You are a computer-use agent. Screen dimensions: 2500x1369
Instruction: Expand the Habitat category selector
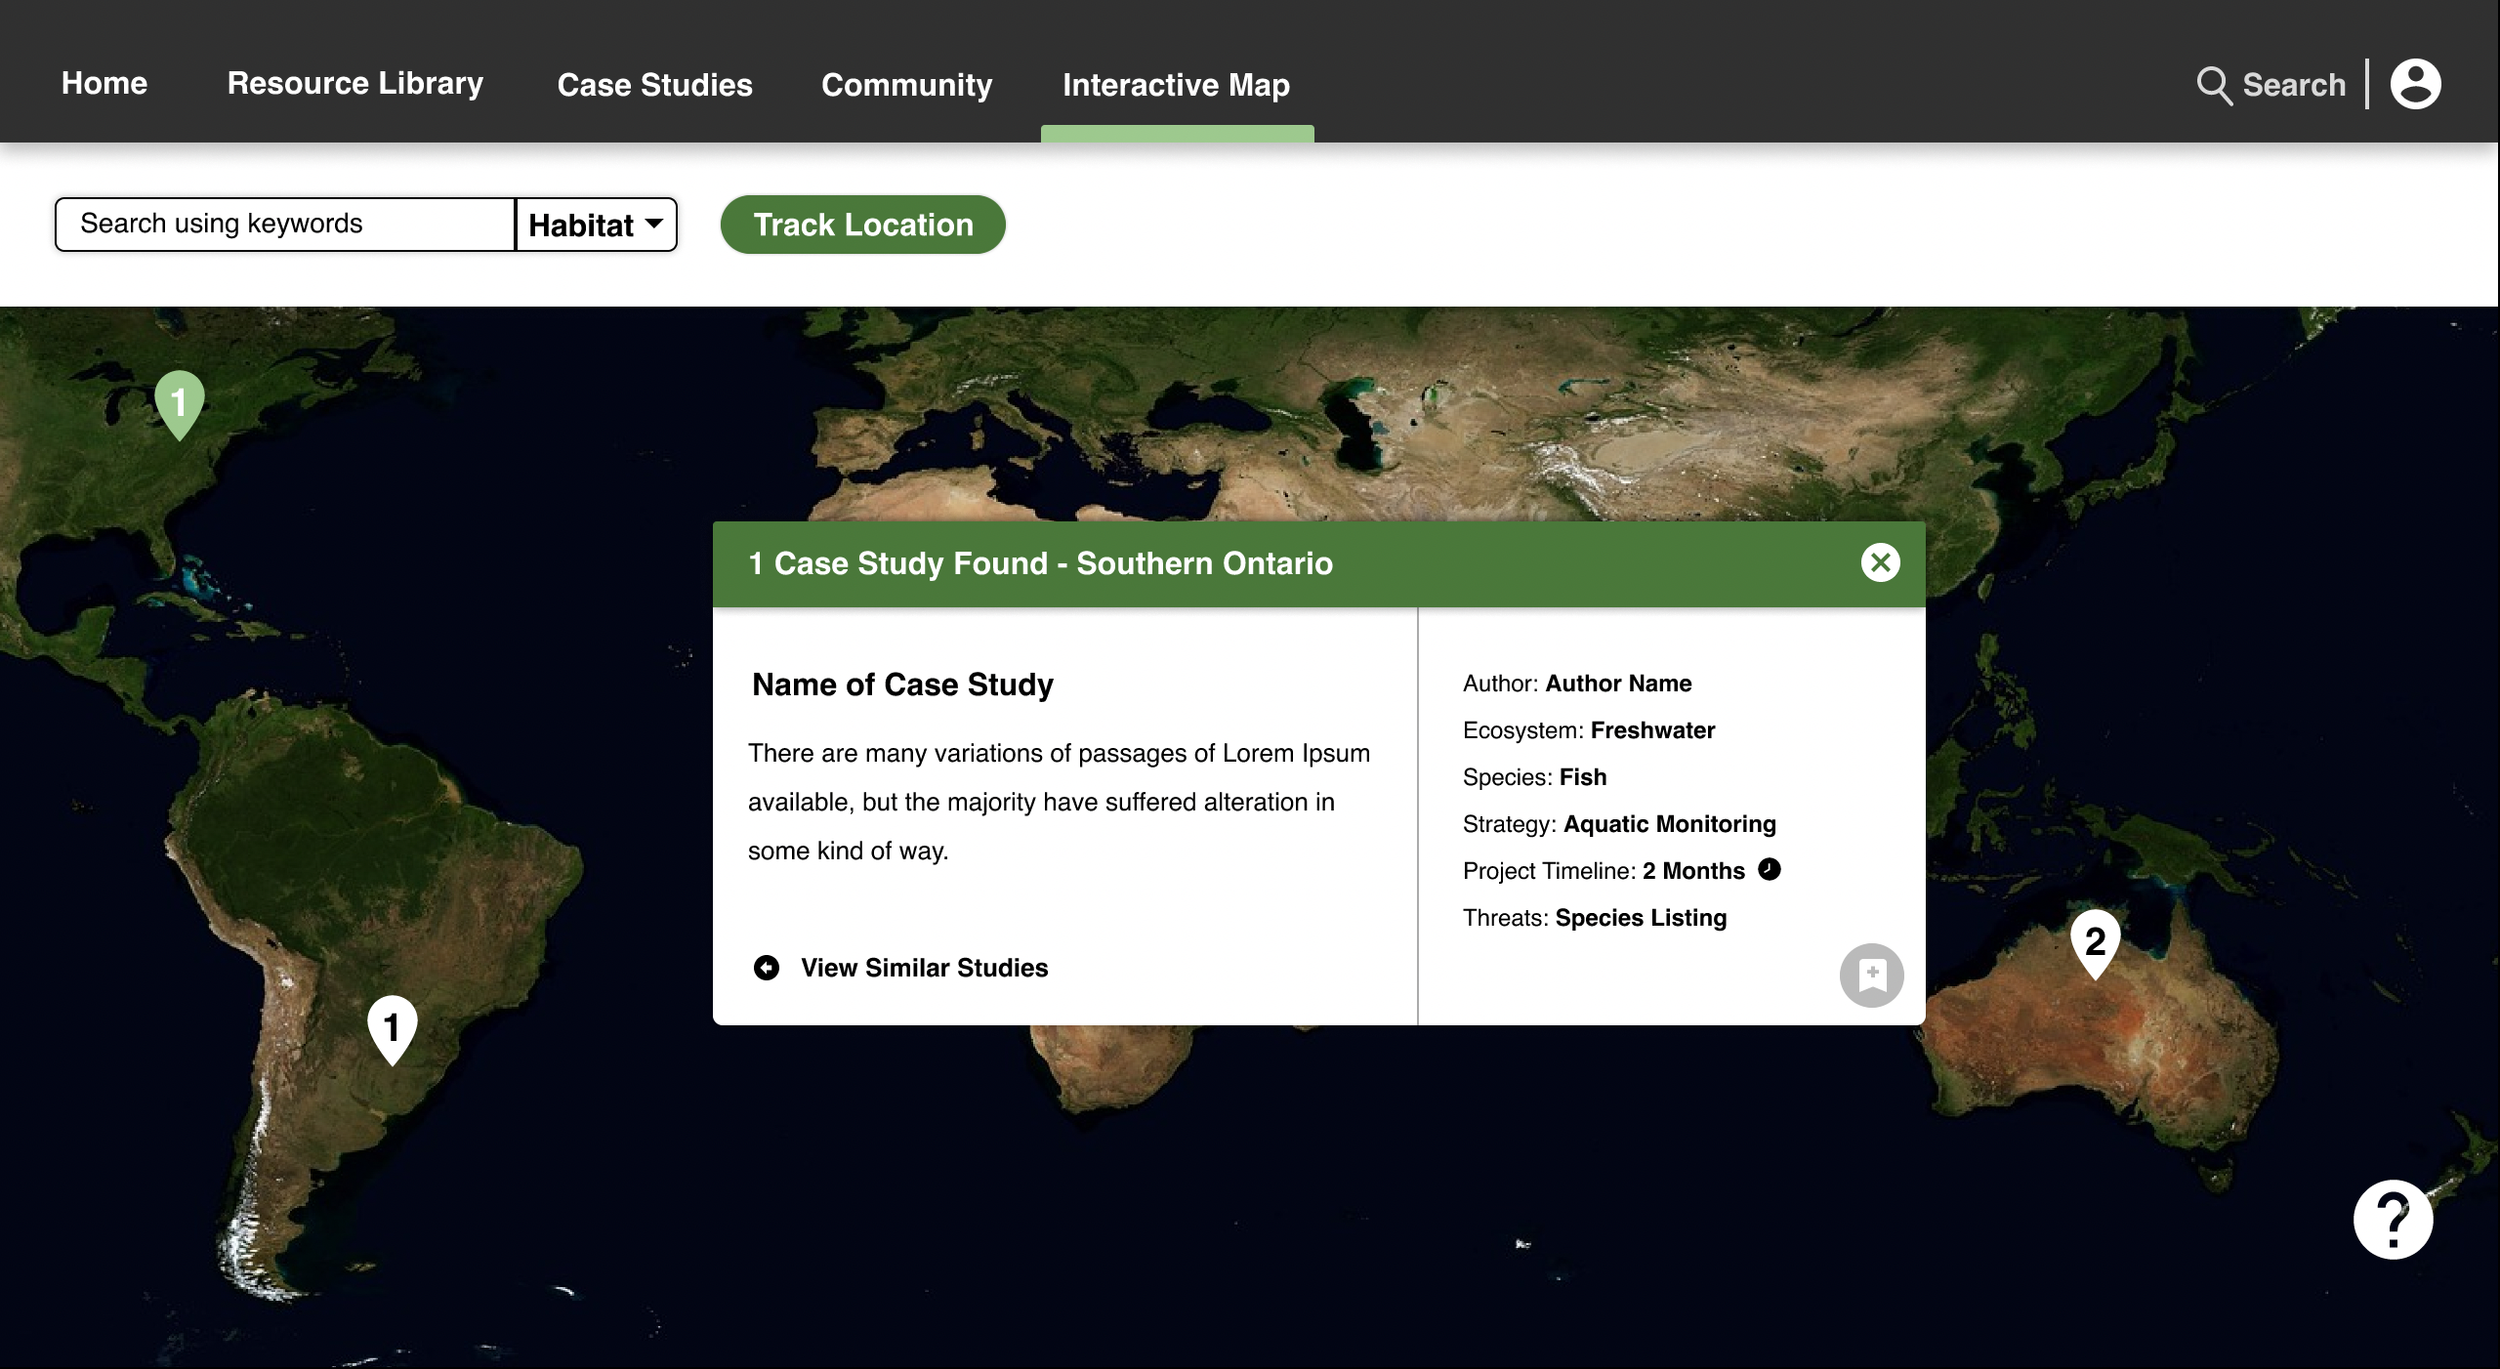tap(595, 224)
